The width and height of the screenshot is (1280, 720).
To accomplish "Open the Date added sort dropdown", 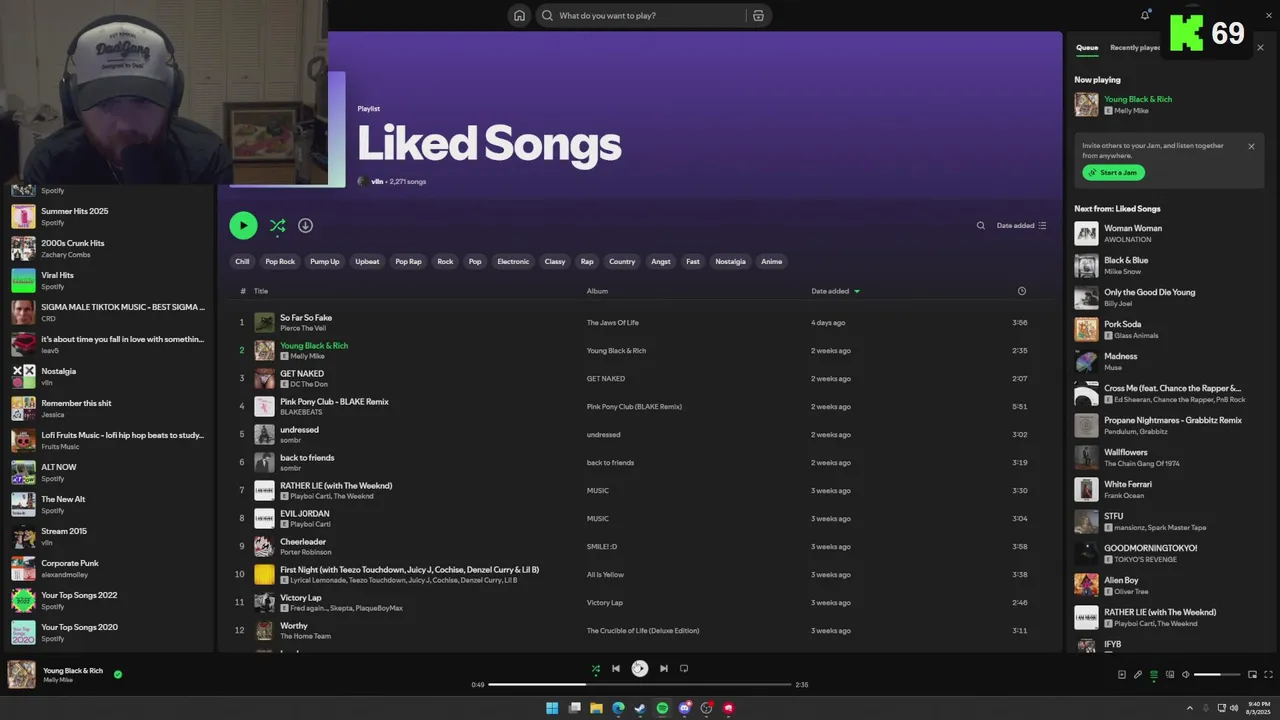I will tap(1021, 225).
